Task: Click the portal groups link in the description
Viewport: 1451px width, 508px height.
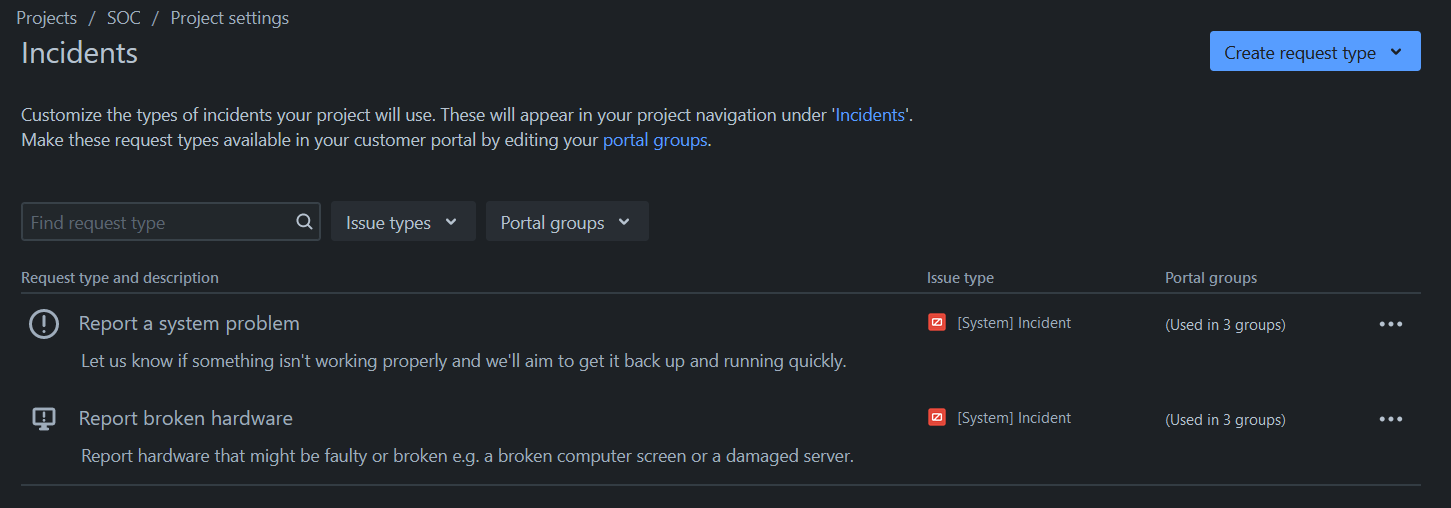Action: click(654, 141)
